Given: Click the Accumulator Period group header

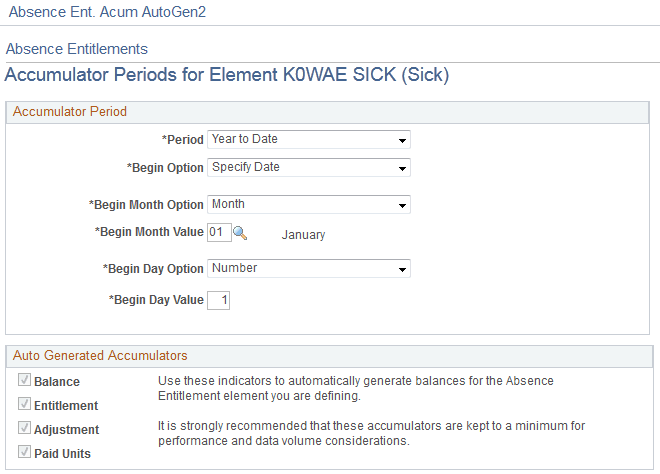Looking at the screenshot, I should [70, 112].
